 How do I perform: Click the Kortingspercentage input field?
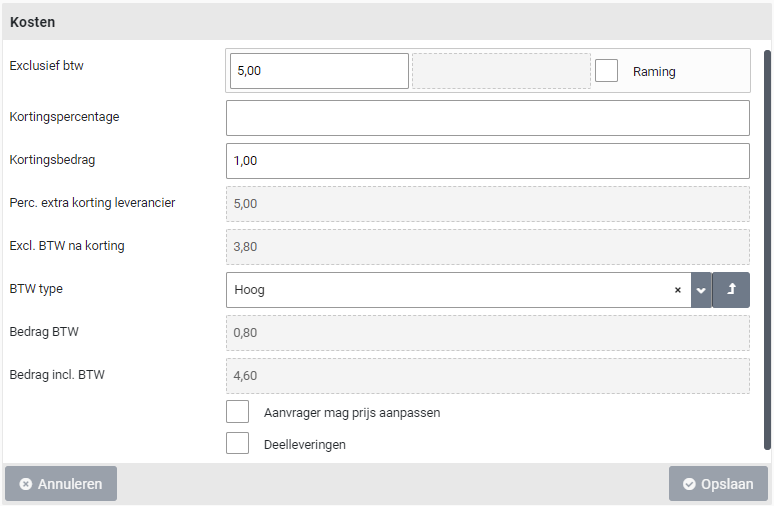click(x=487, y=117)
